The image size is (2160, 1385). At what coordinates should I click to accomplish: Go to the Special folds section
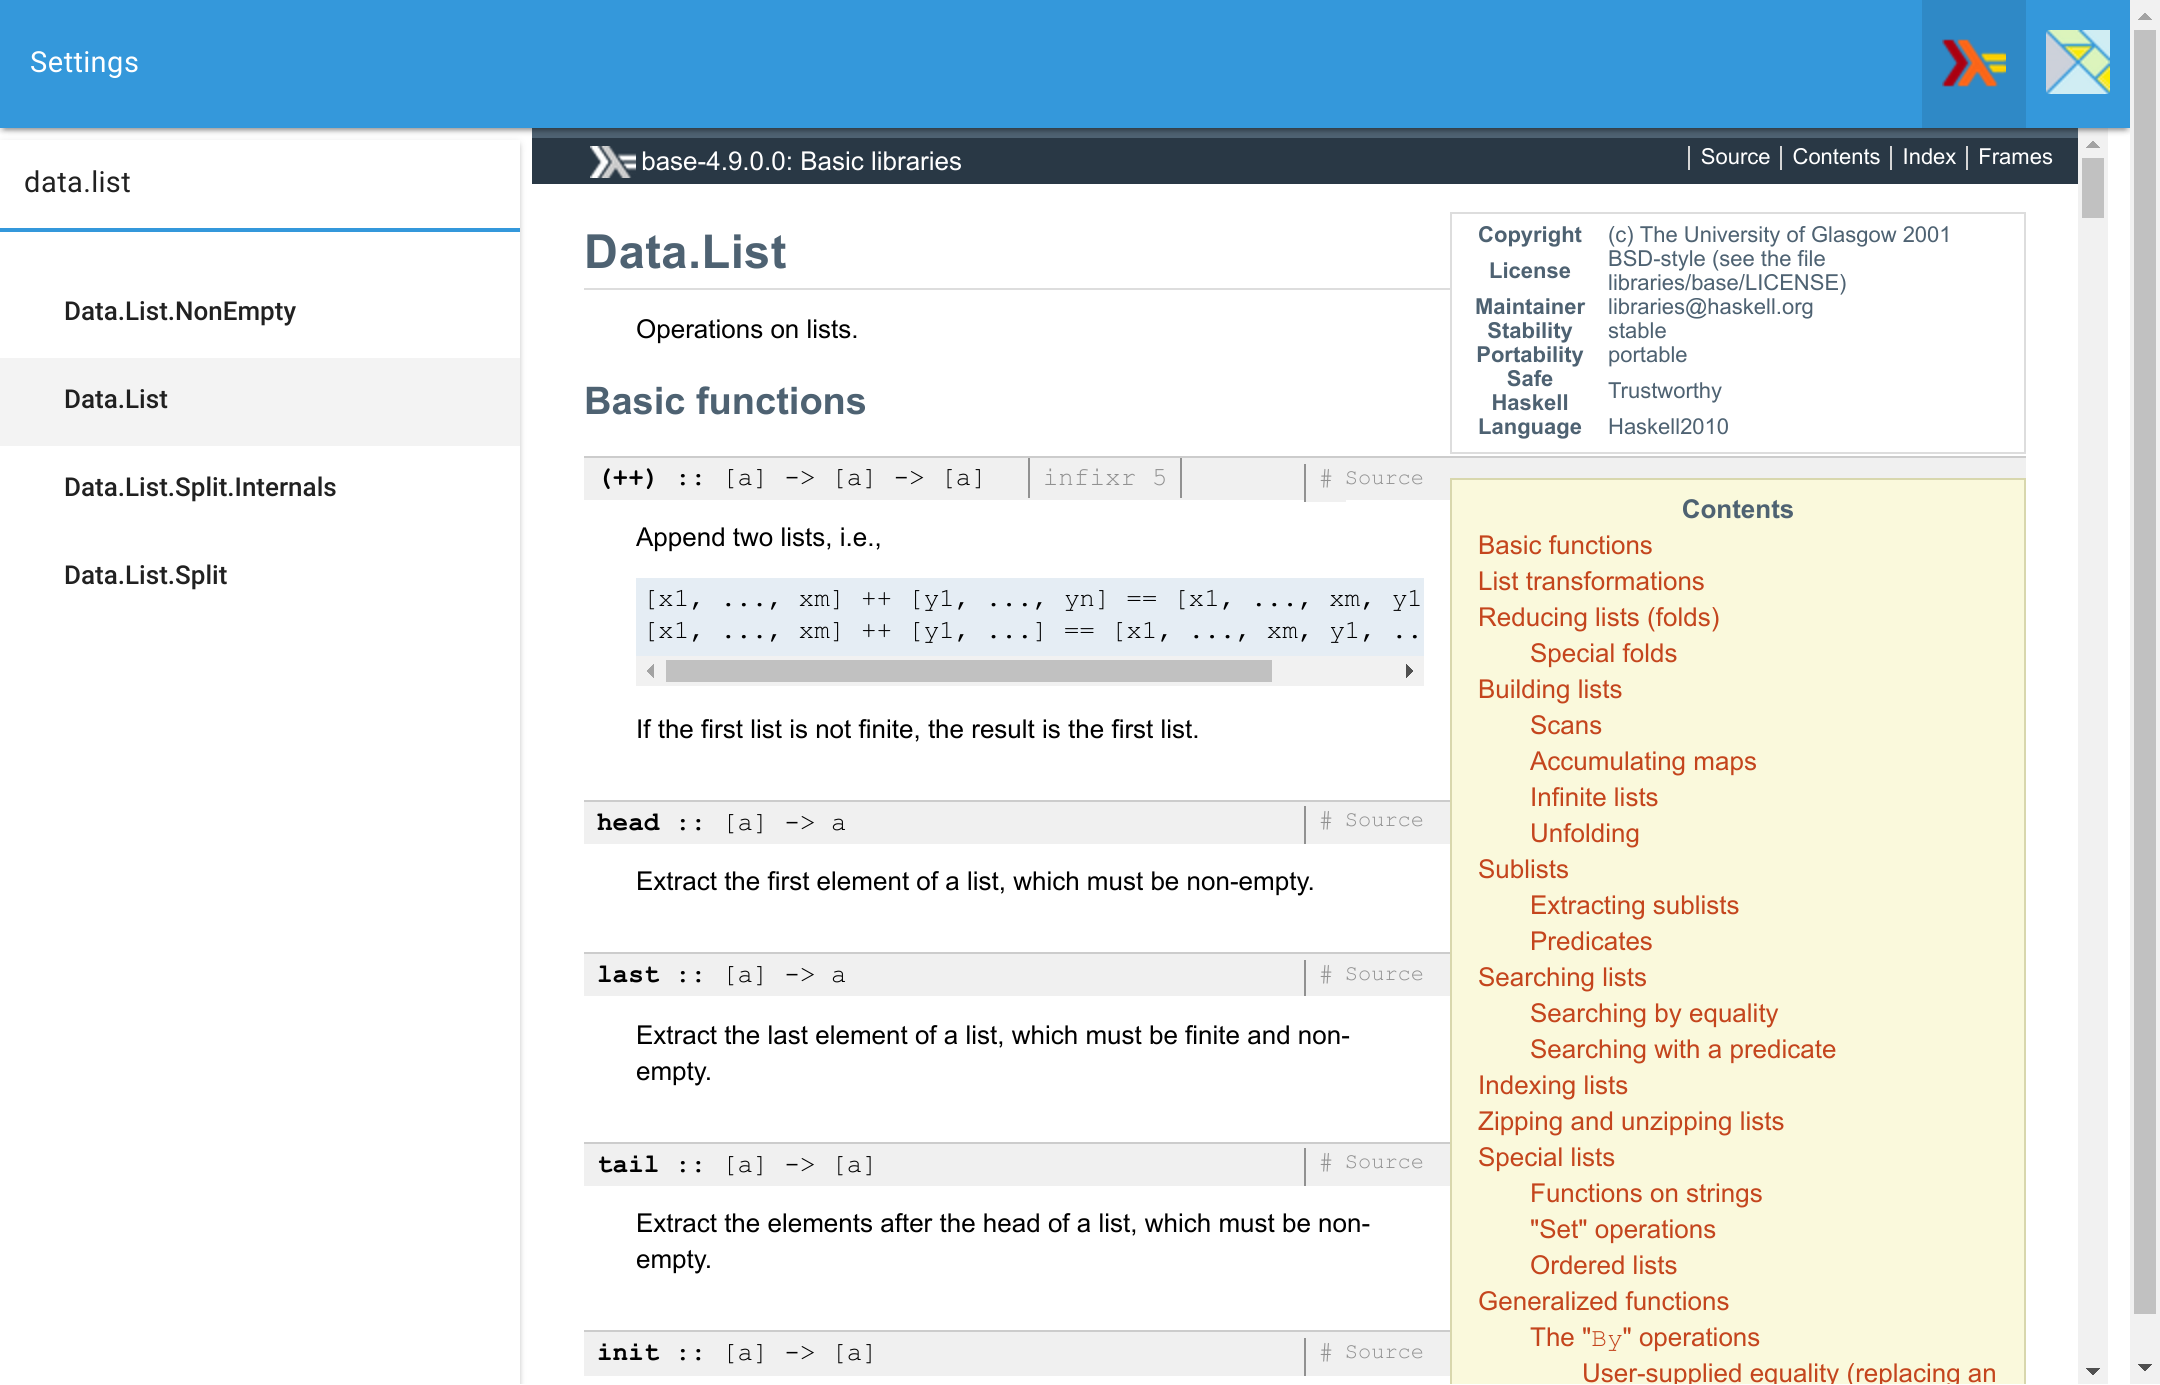tap(1602, 653)
